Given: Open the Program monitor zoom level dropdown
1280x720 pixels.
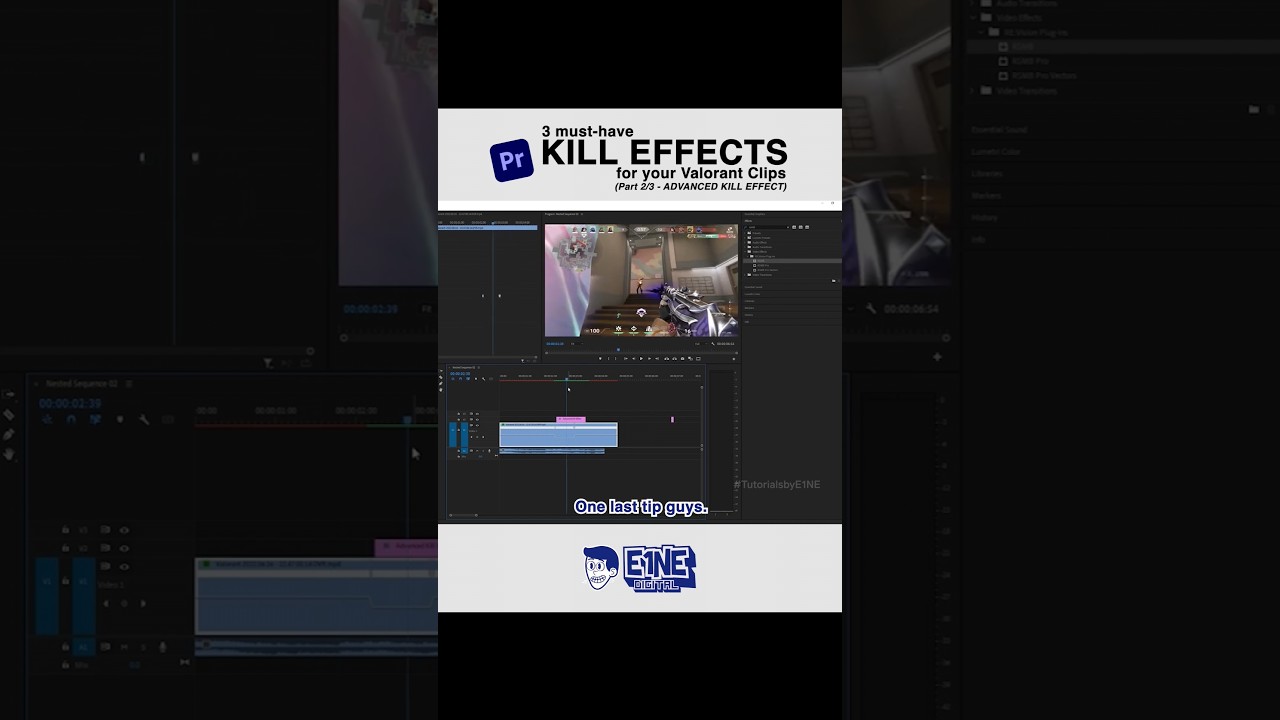Looking at the screenshot, I should pyautogui.click(x=576, y=344).
